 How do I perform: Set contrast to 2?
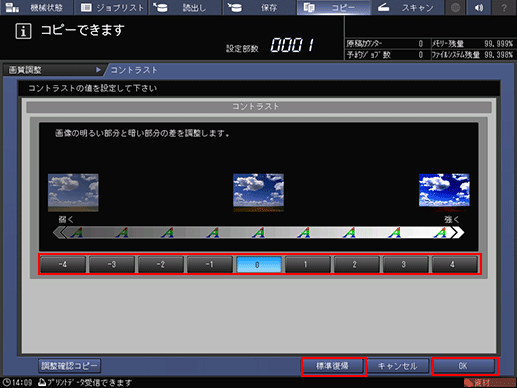[356, 265]
